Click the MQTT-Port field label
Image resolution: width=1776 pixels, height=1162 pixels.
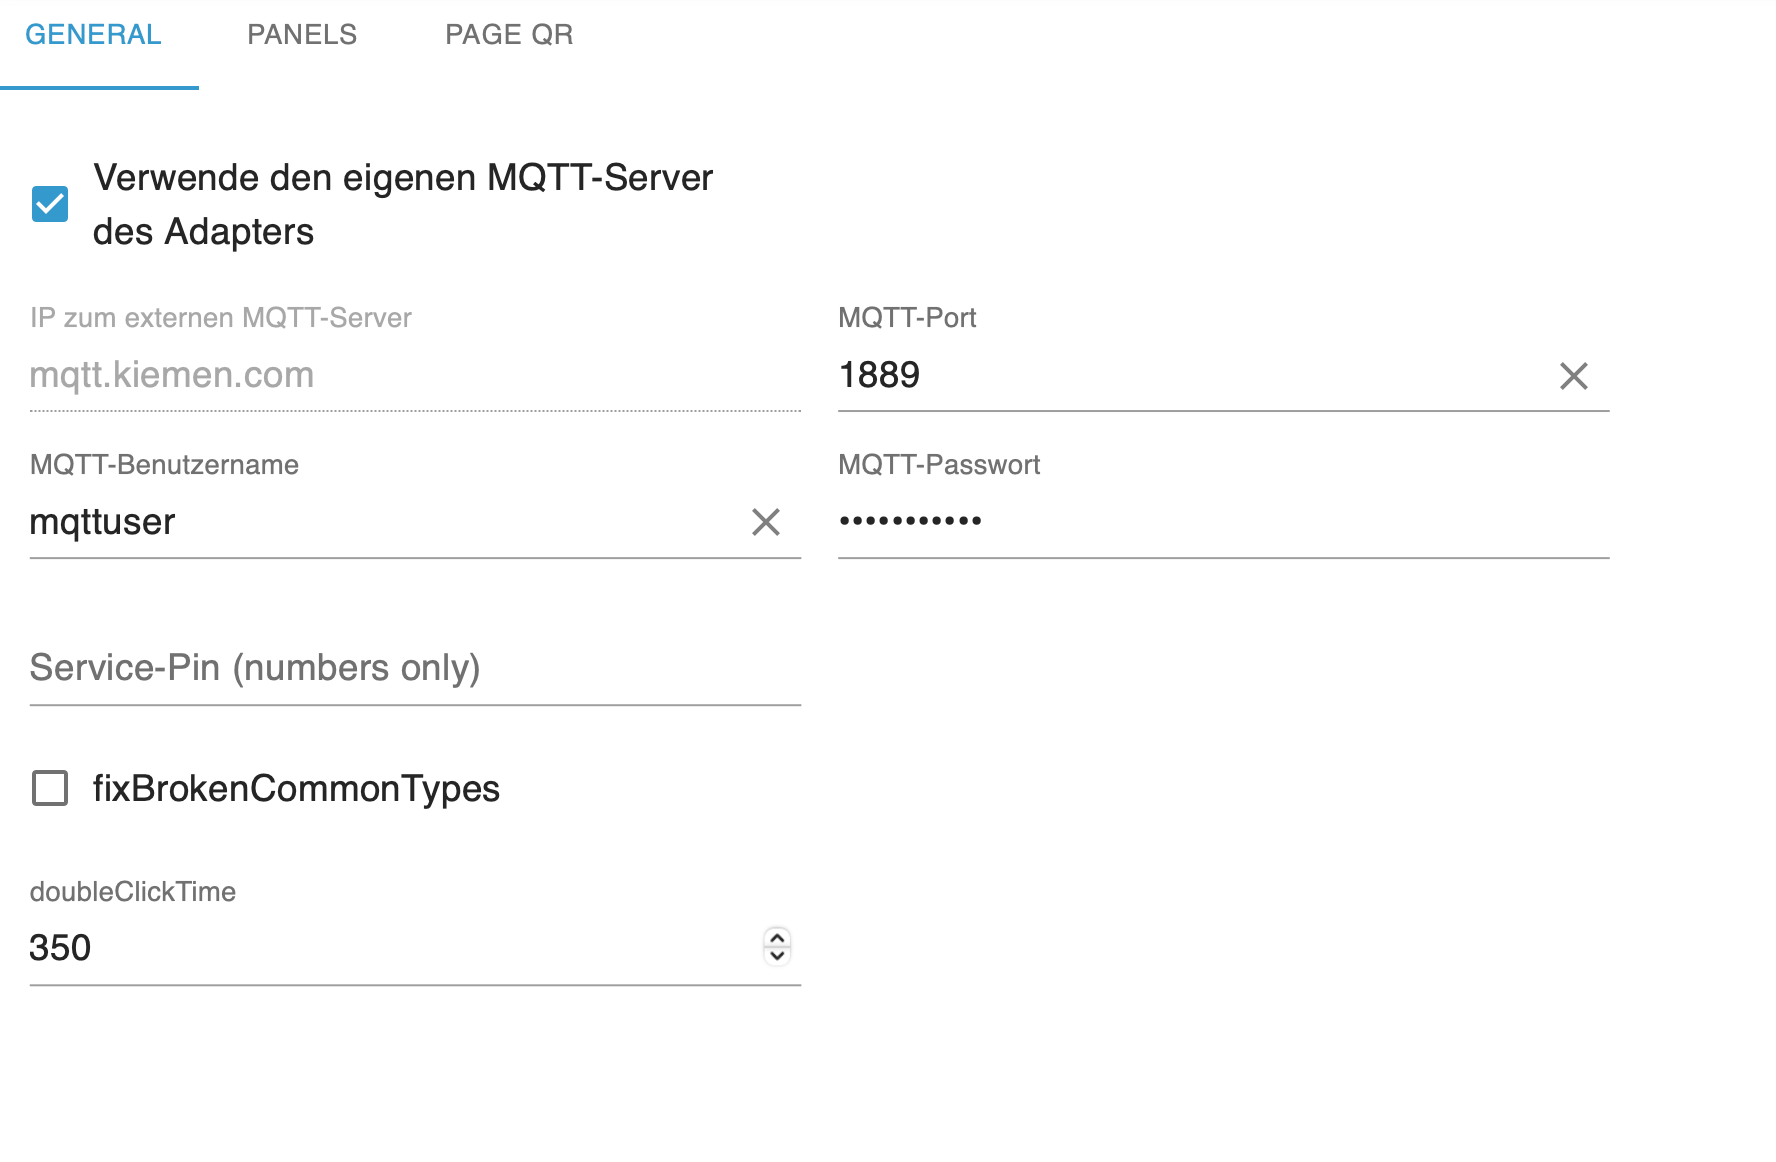tap(907, 318)
